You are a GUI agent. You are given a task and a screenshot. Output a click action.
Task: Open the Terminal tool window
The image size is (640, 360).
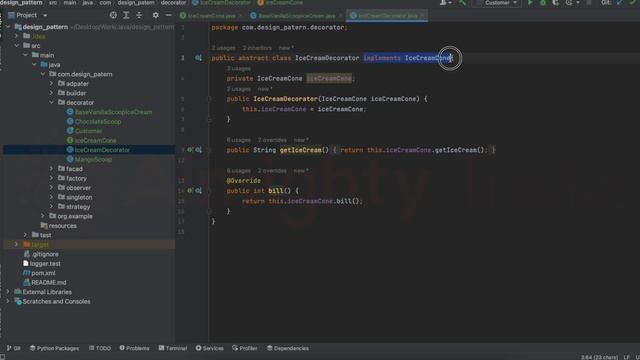pos(173,348)
